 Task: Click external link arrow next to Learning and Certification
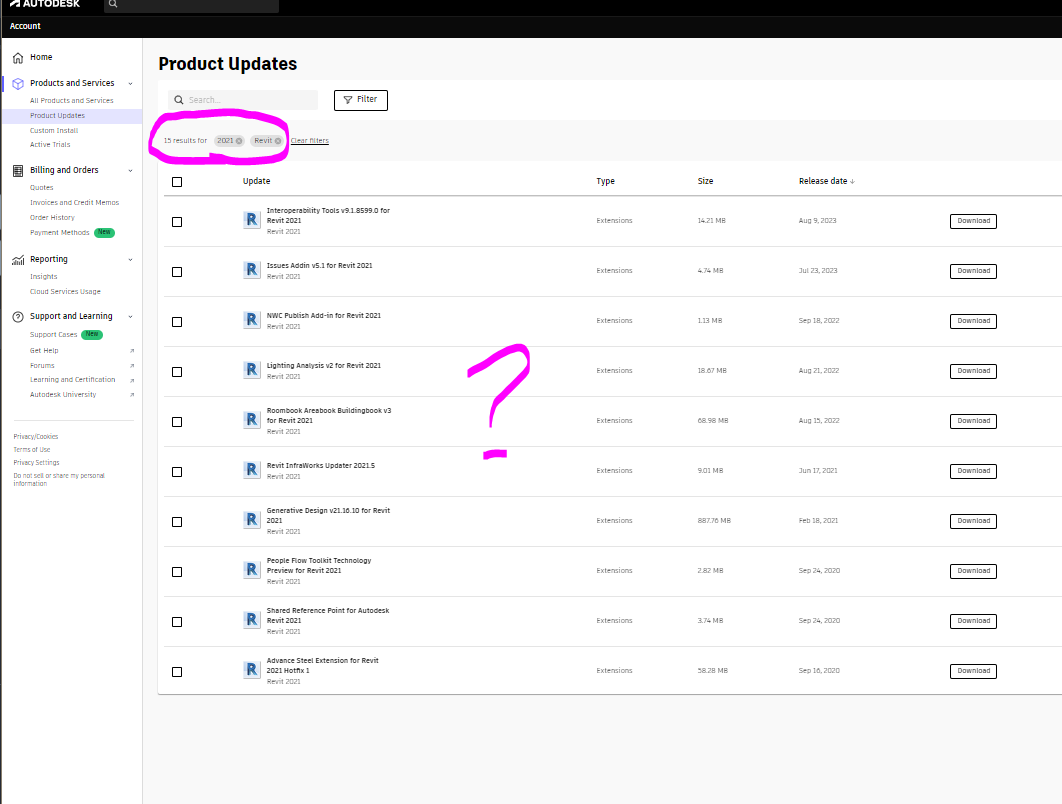pyautogui.click(x=132, y=381)
